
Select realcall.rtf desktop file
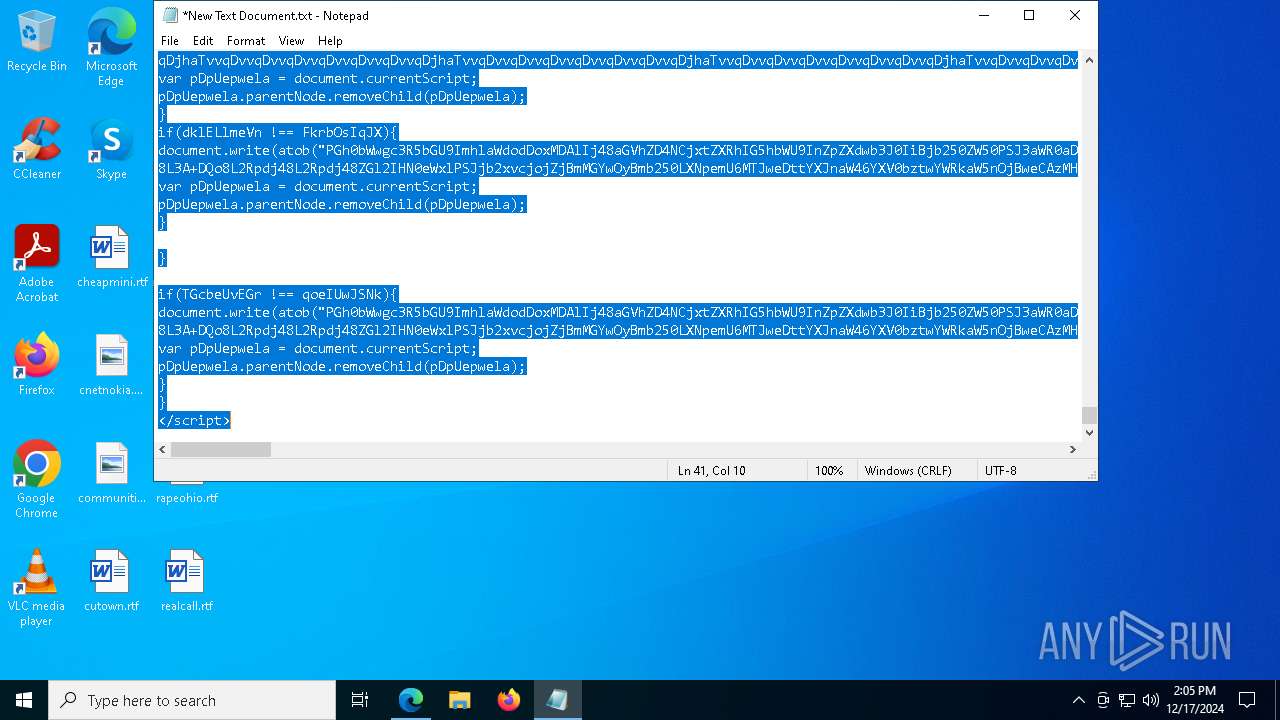point(186,580)
